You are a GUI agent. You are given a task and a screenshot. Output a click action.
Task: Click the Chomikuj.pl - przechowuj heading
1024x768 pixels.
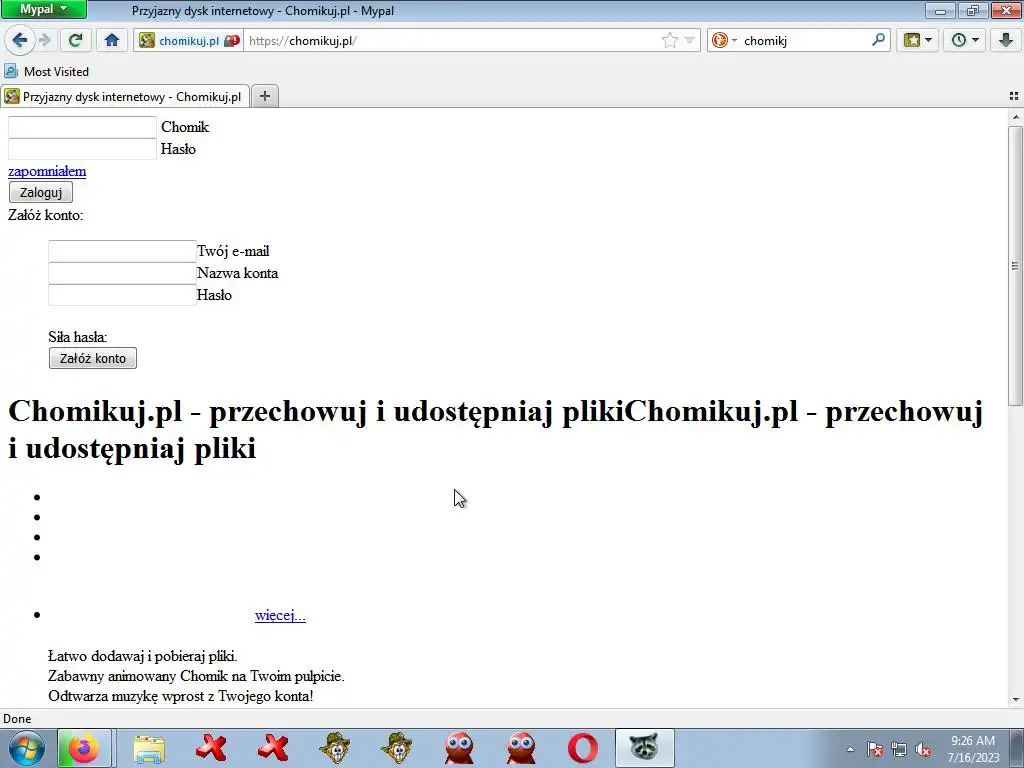[x=496, y=430]
